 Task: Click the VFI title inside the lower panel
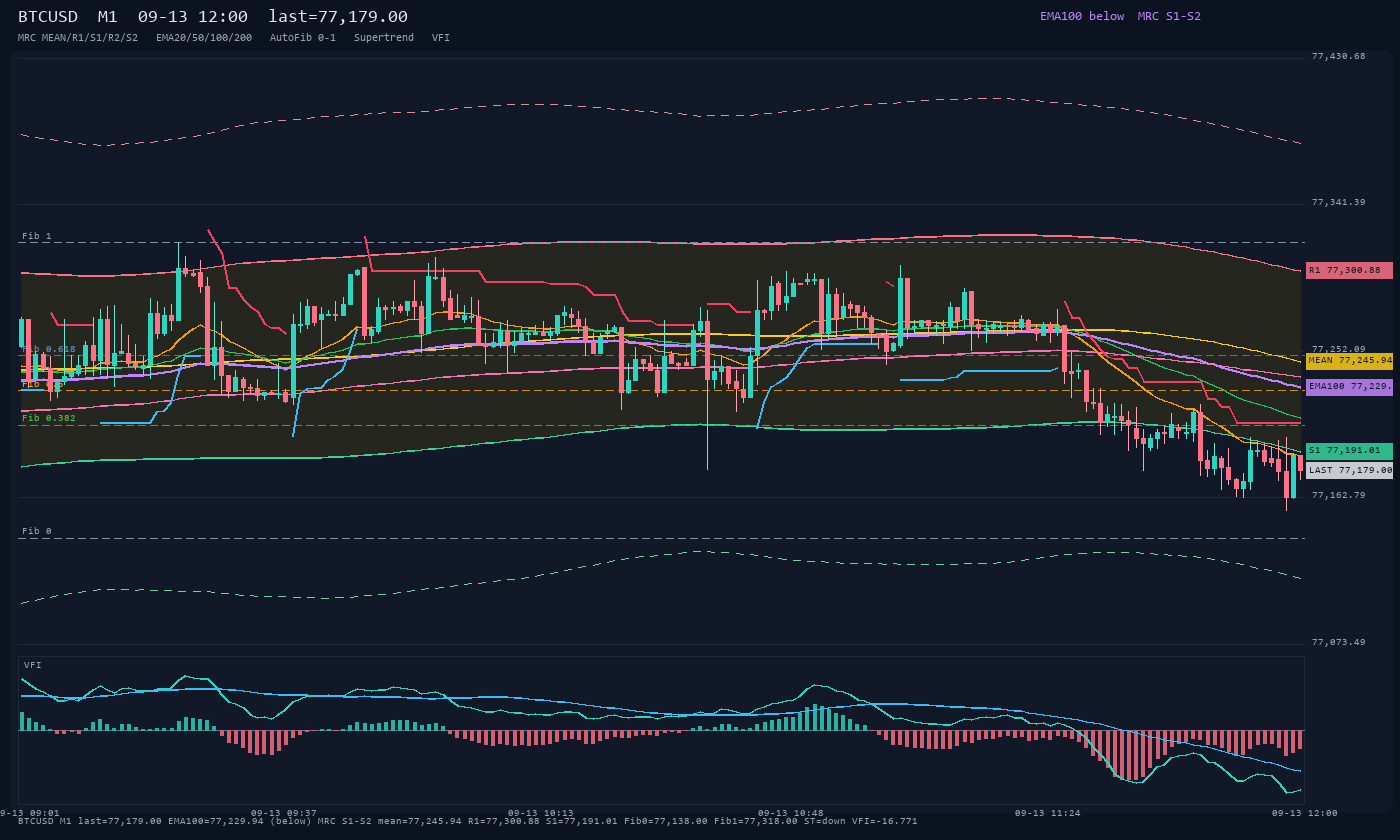[33, 665]
